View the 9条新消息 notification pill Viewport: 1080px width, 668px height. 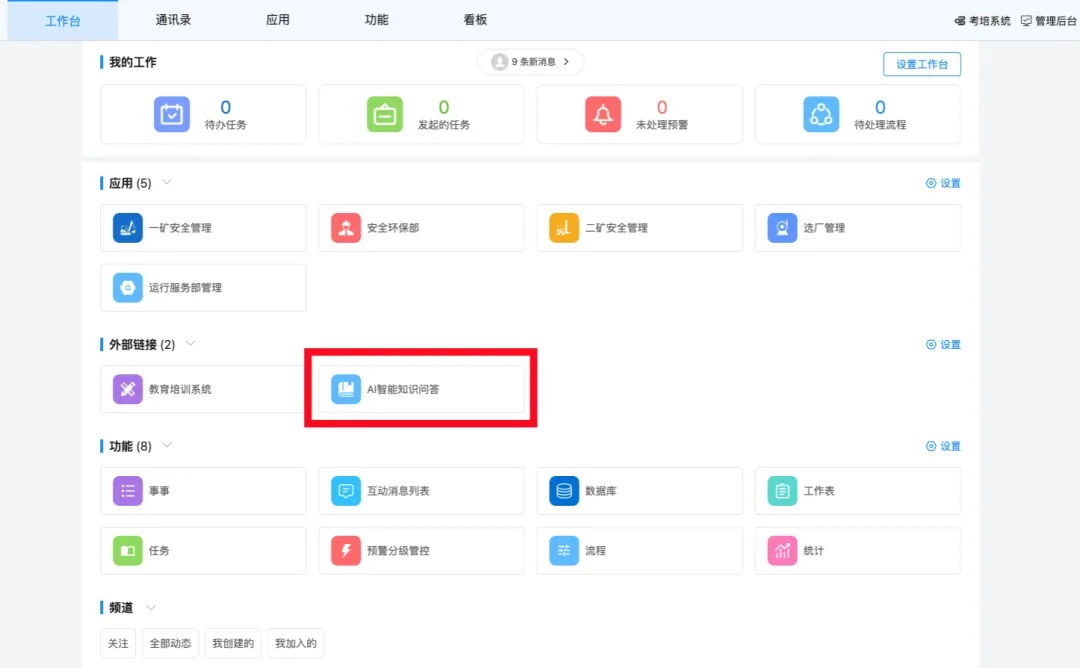530,62
